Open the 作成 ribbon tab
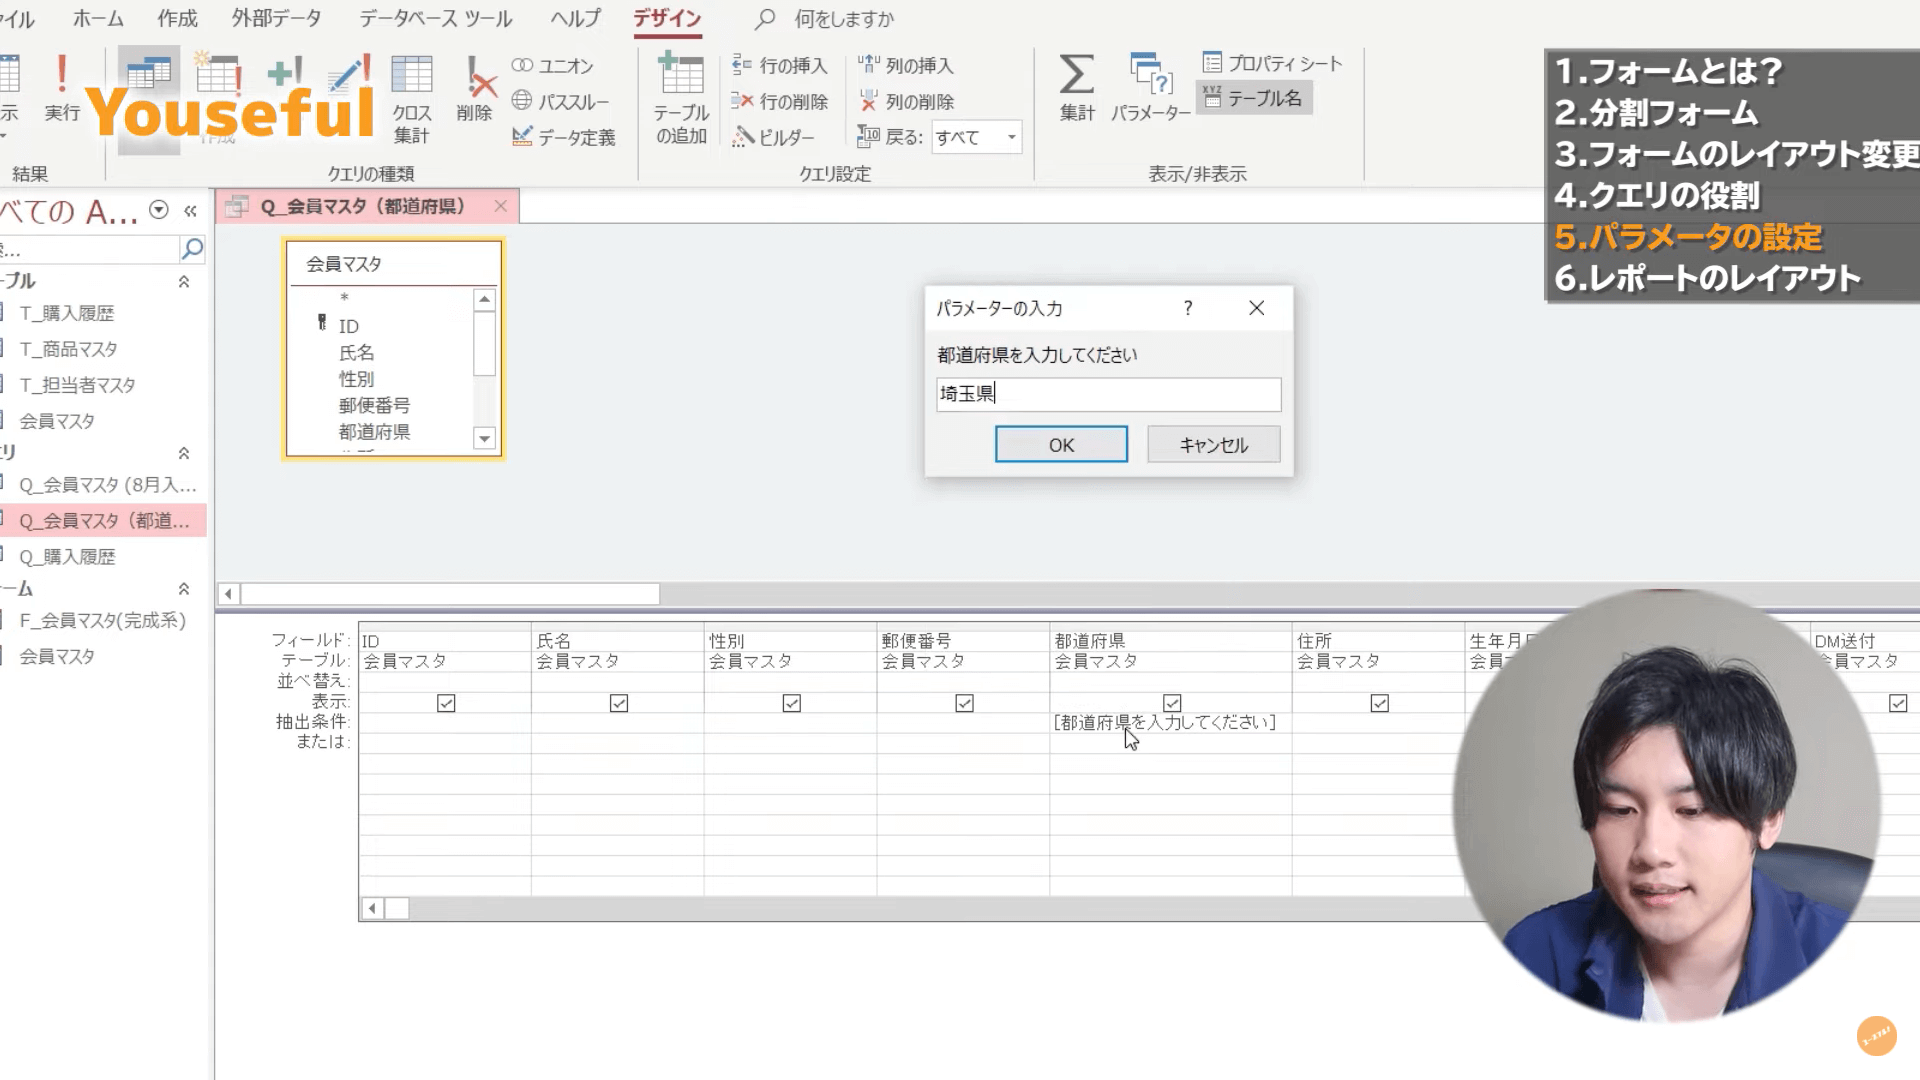Image resolution: width=1920 pixels, height=1080 pixels. 178,19
